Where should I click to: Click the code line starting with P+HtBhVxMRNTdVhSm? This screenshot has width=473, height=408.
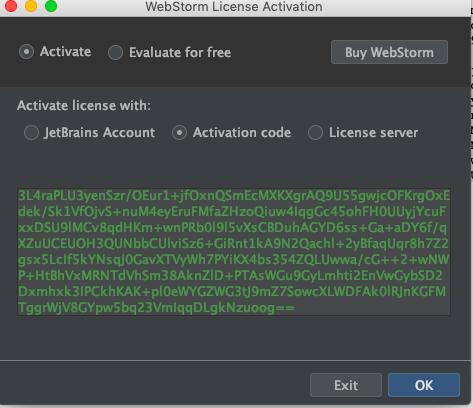click(230, 275)
